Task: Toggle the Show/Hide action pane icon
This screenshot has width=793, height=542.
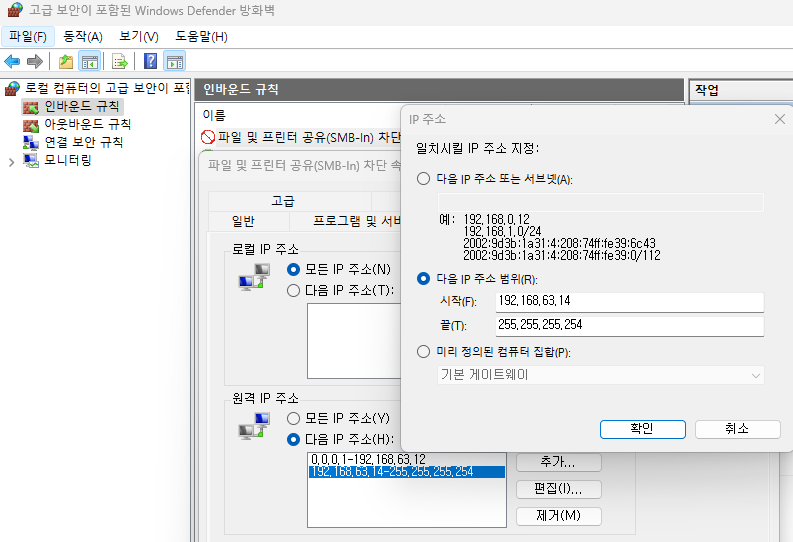Action: 175,62
